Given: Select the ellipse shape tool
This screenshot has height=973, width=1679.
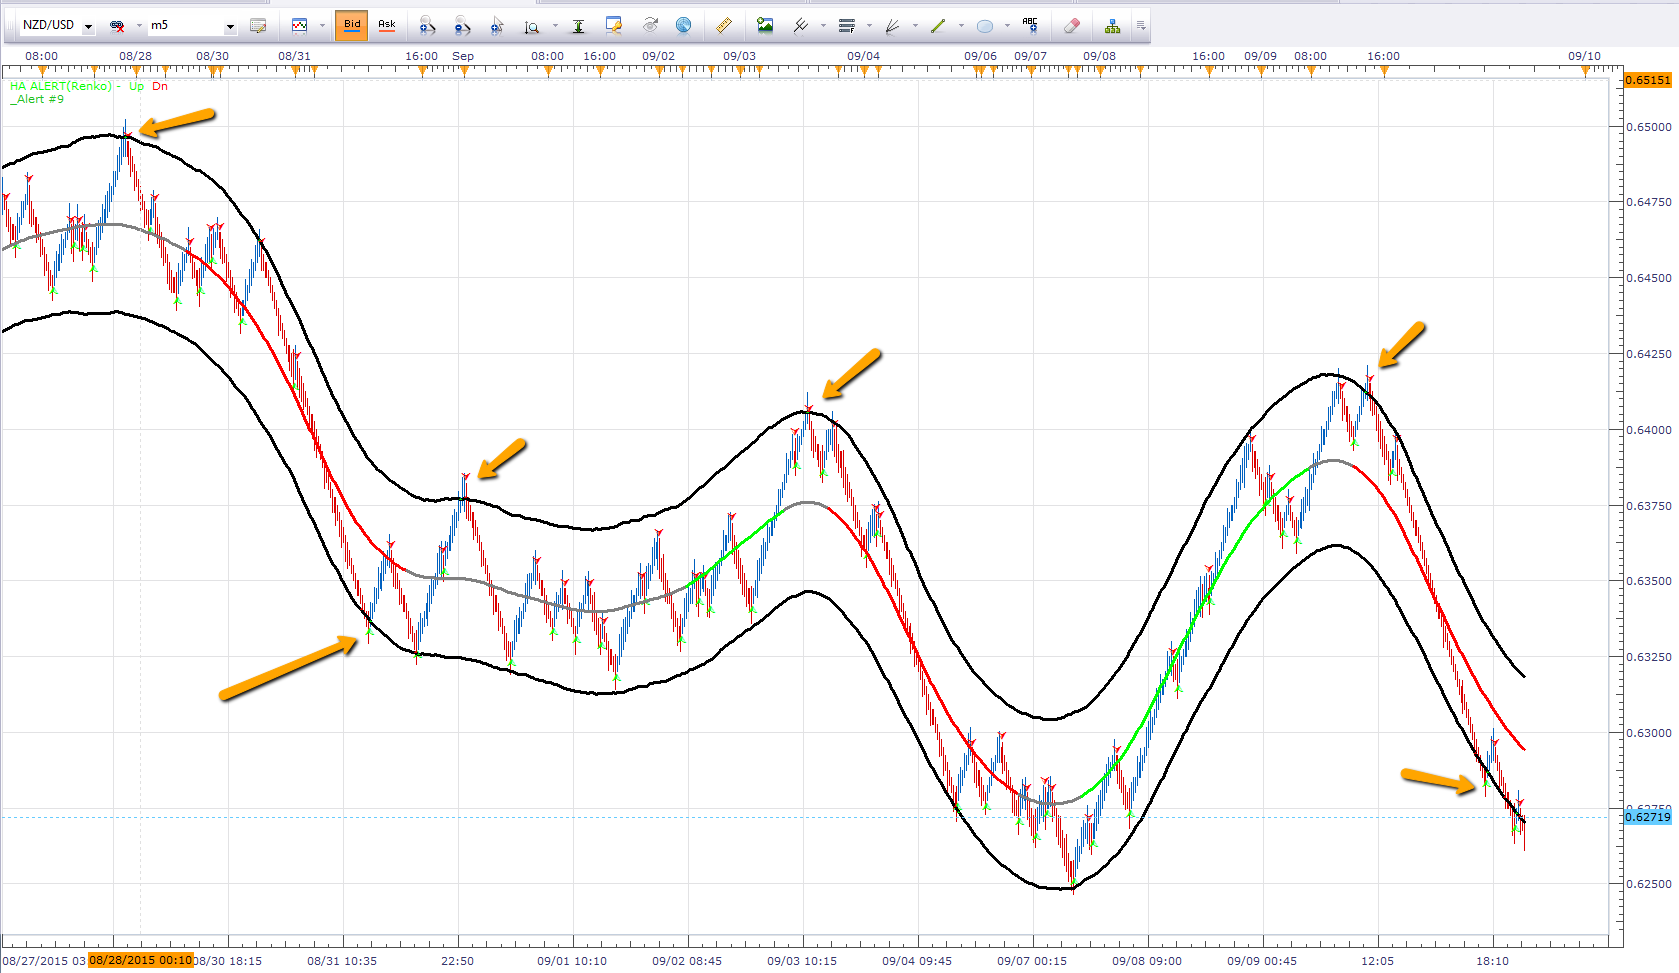Looking at the screenshot, I should tap(985, 26).
